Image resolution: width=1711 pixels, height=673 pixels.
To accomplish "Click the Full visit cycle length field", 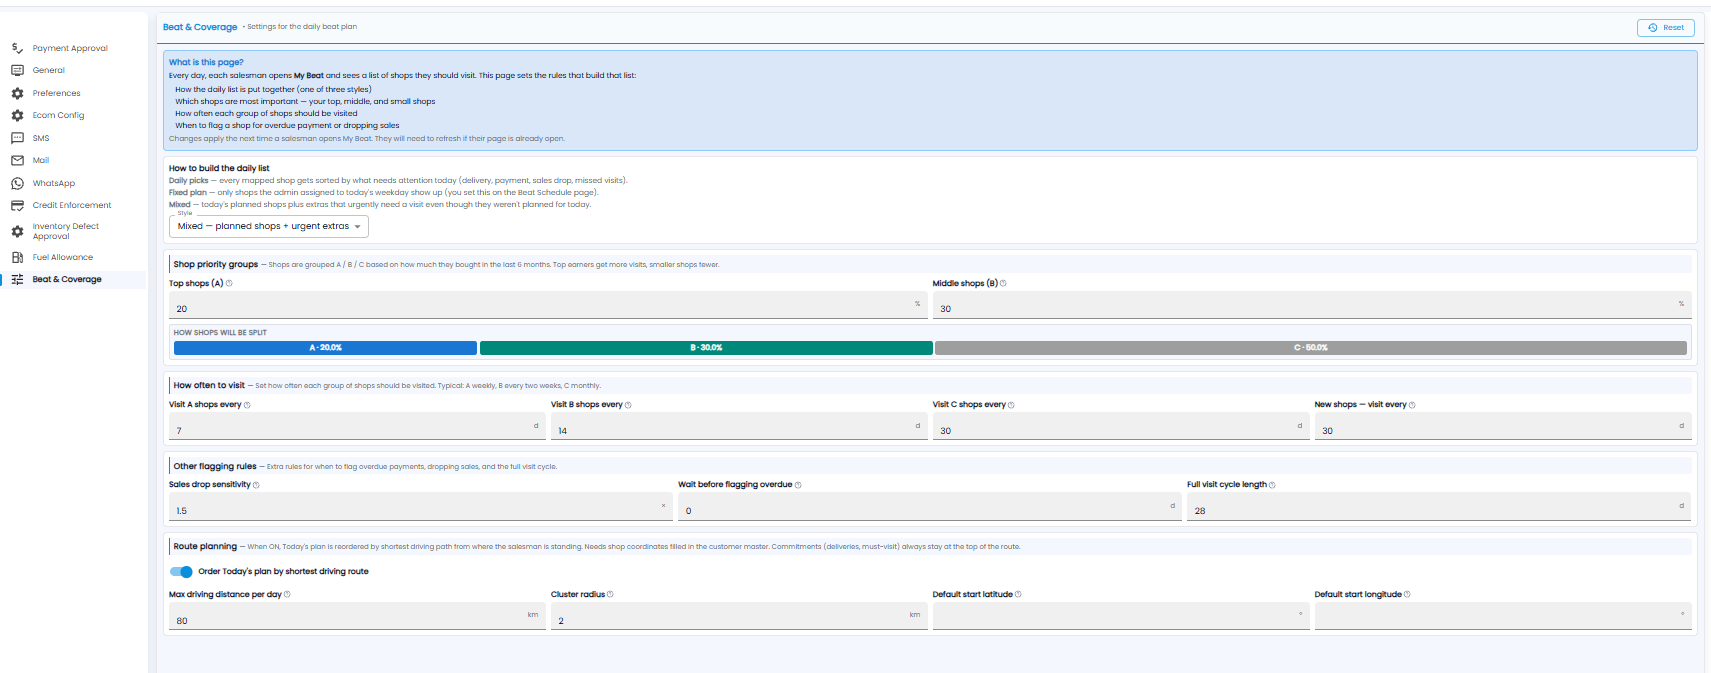I will (x=1439, y=507).
